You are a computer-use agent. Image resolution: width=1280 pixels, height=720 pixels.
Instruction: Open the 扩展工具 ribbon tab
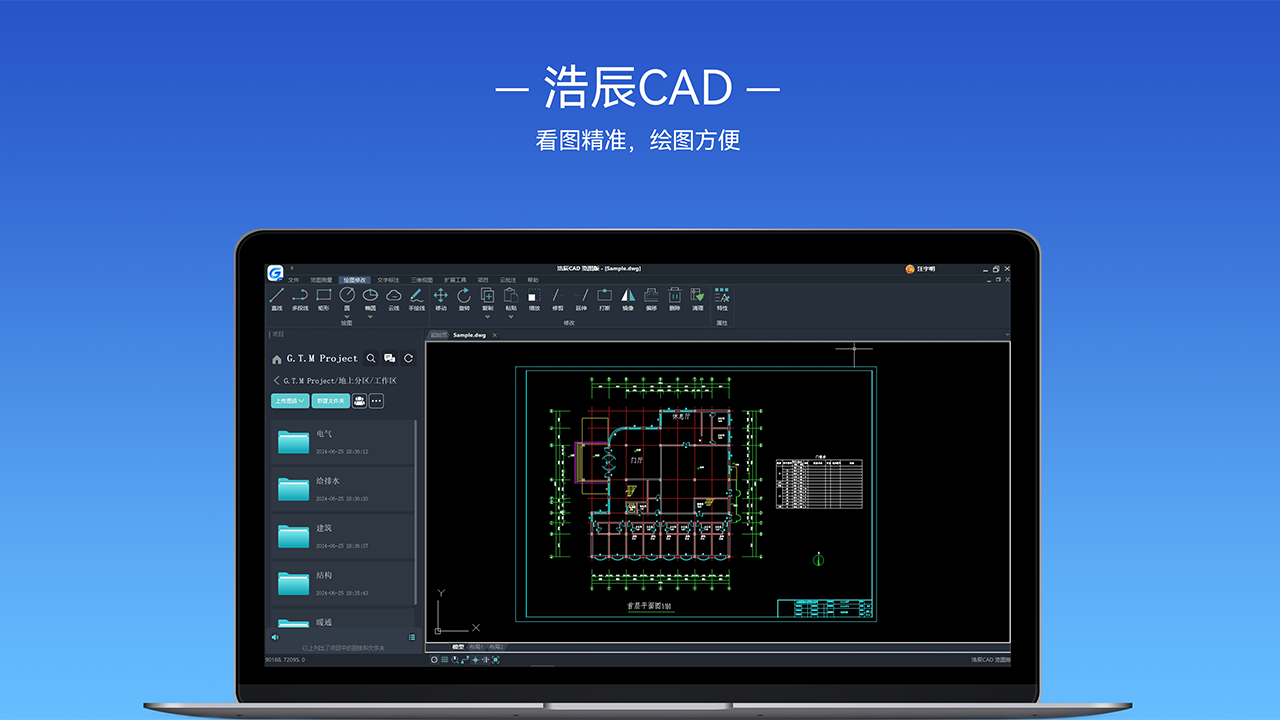[x=455, y=280]
